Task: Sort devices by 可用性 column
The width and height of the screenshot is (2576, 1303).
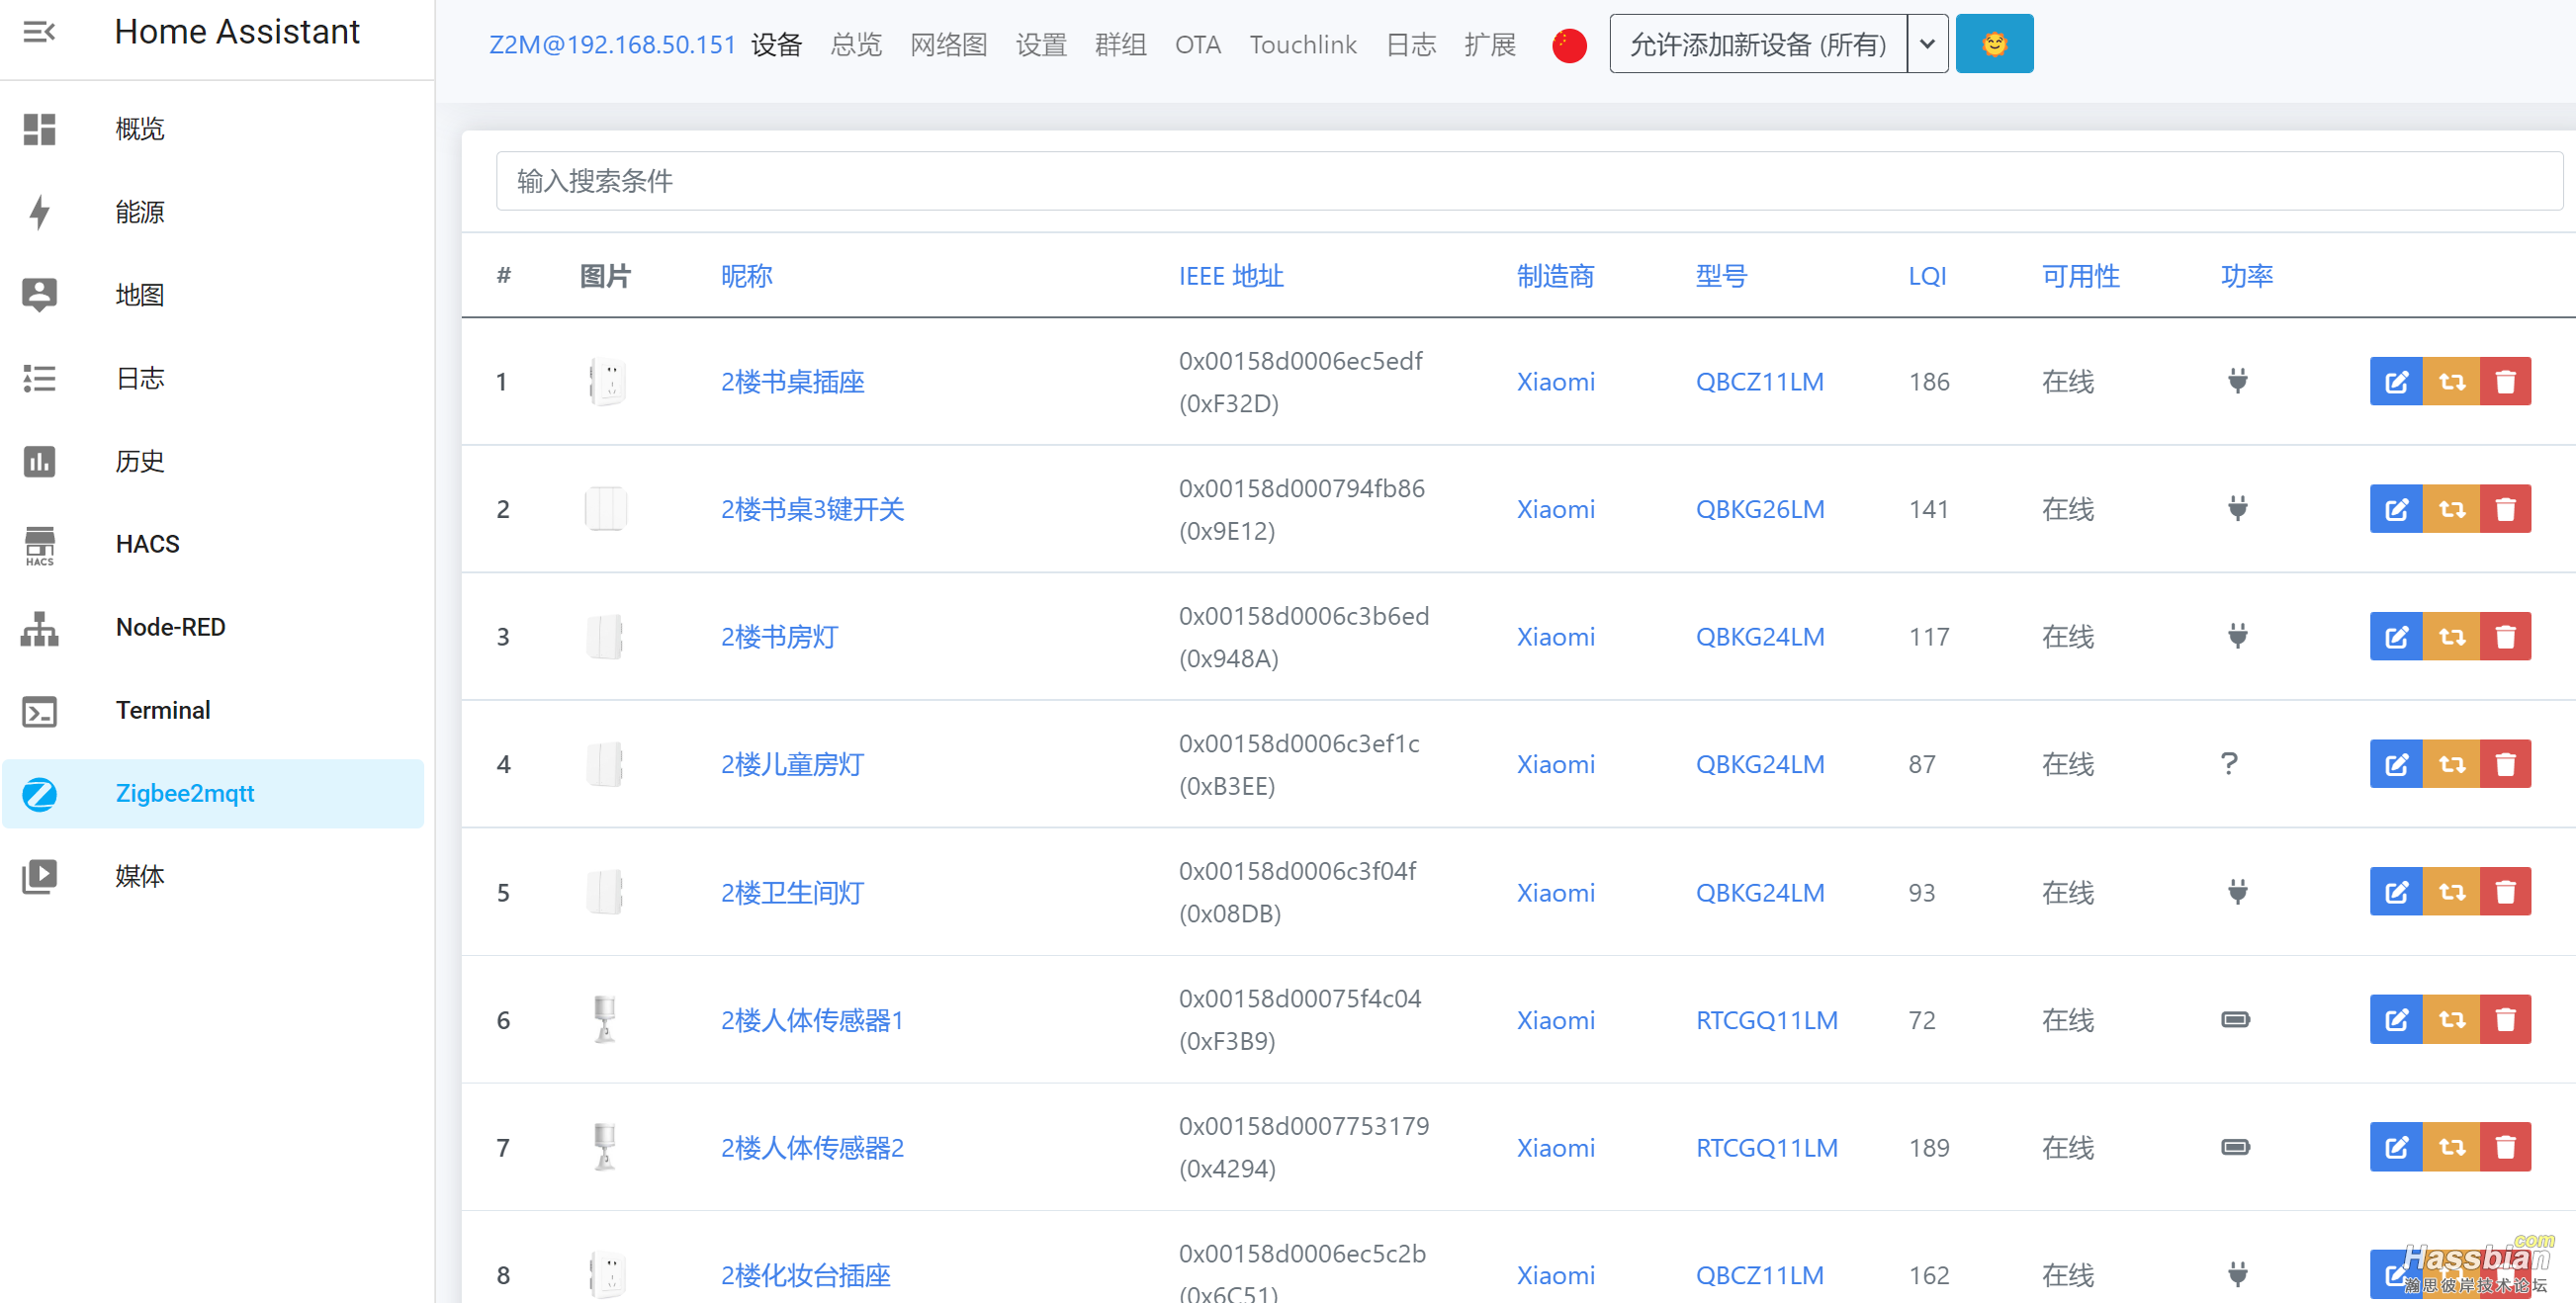Action: pyautogui.click(x=2080, y=276)
